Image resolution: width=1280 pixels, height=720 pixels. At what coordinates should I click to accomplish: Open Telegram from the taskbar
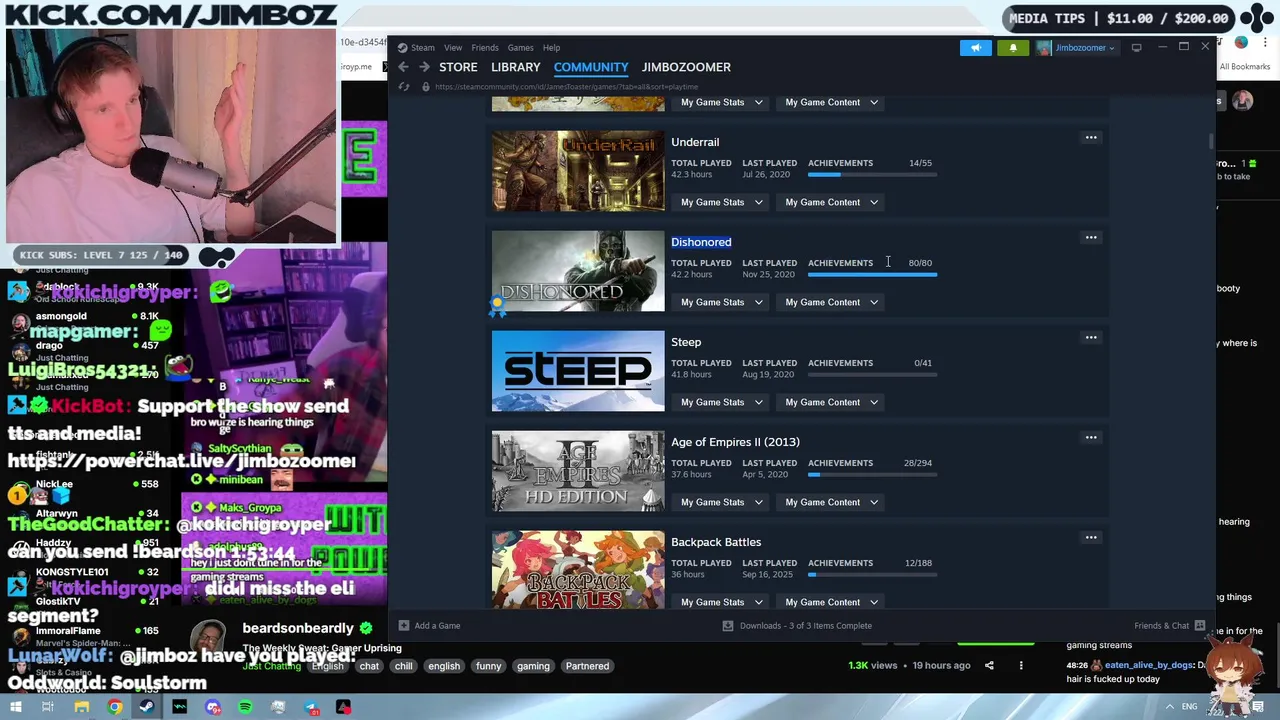click(311, 707)
